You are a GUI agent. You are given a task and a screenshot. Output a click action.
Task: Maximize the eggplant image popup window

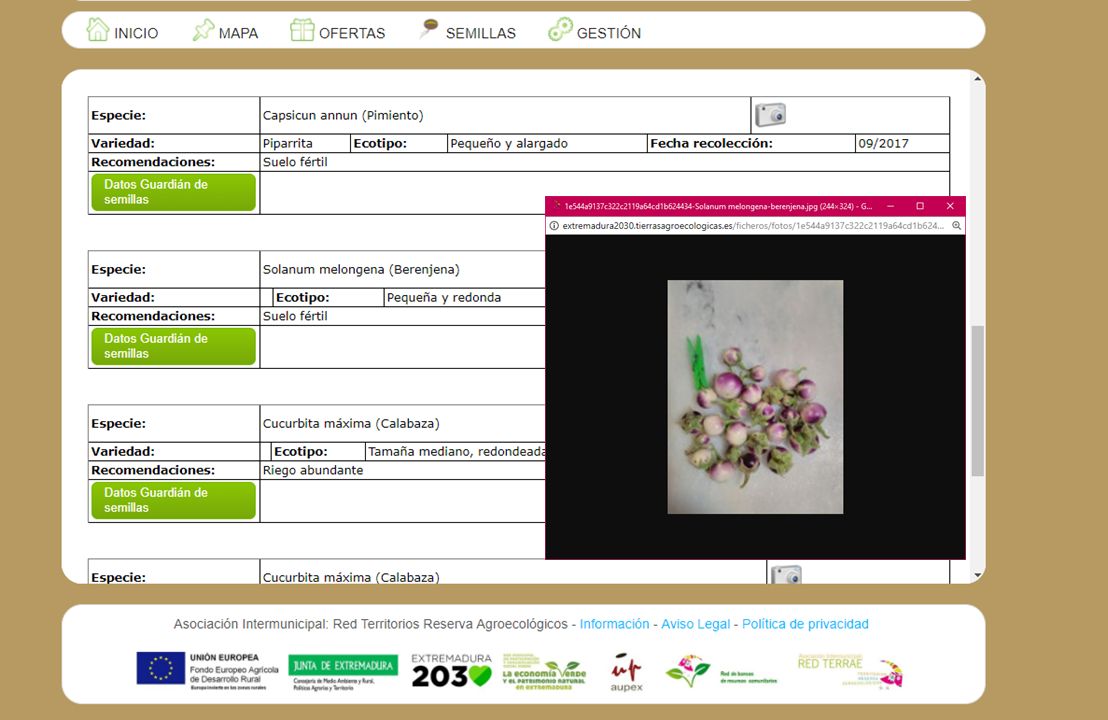tap(920, 206)
